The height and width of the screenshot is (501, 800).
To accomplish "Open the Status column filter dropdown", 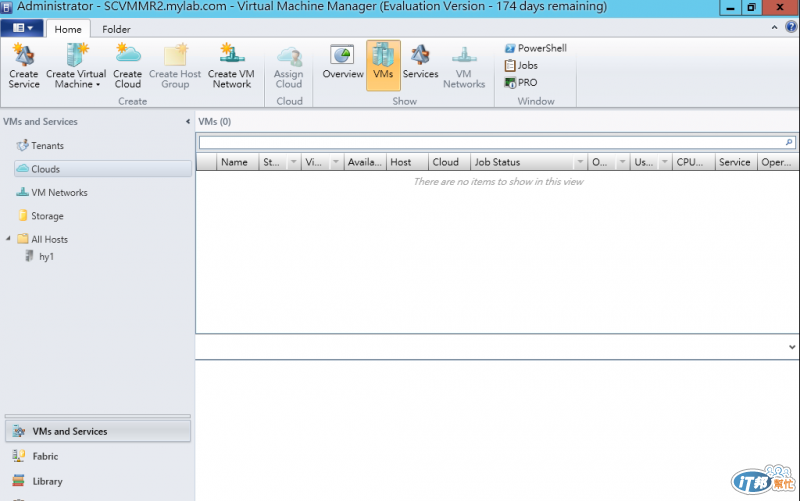I will pos(293,162).
